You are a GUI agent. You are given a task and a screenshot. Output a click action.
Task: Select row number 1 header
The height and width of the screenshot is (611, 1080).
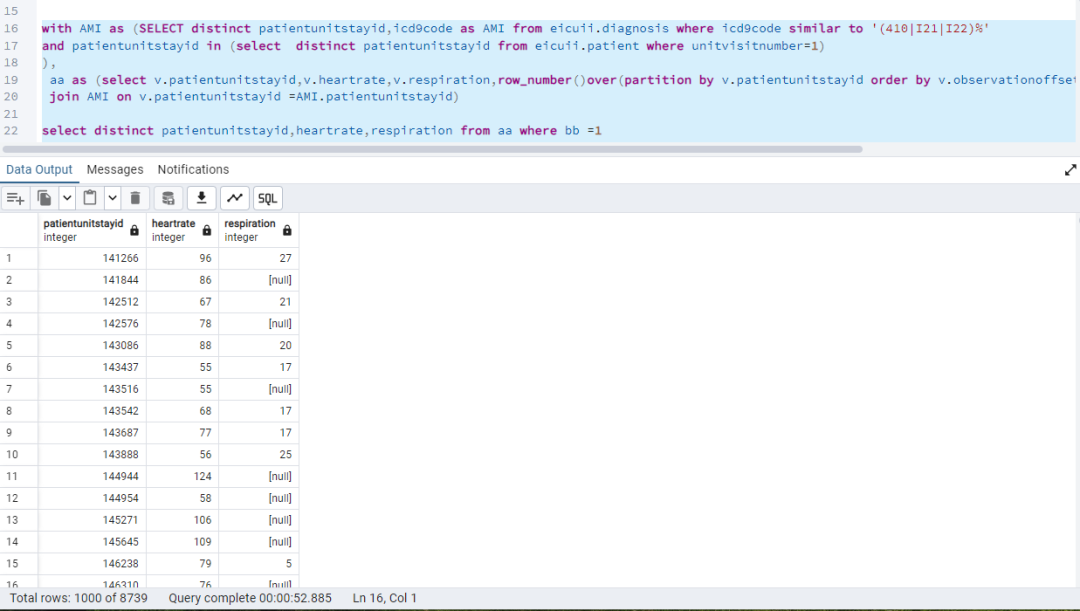coord(19,258)
